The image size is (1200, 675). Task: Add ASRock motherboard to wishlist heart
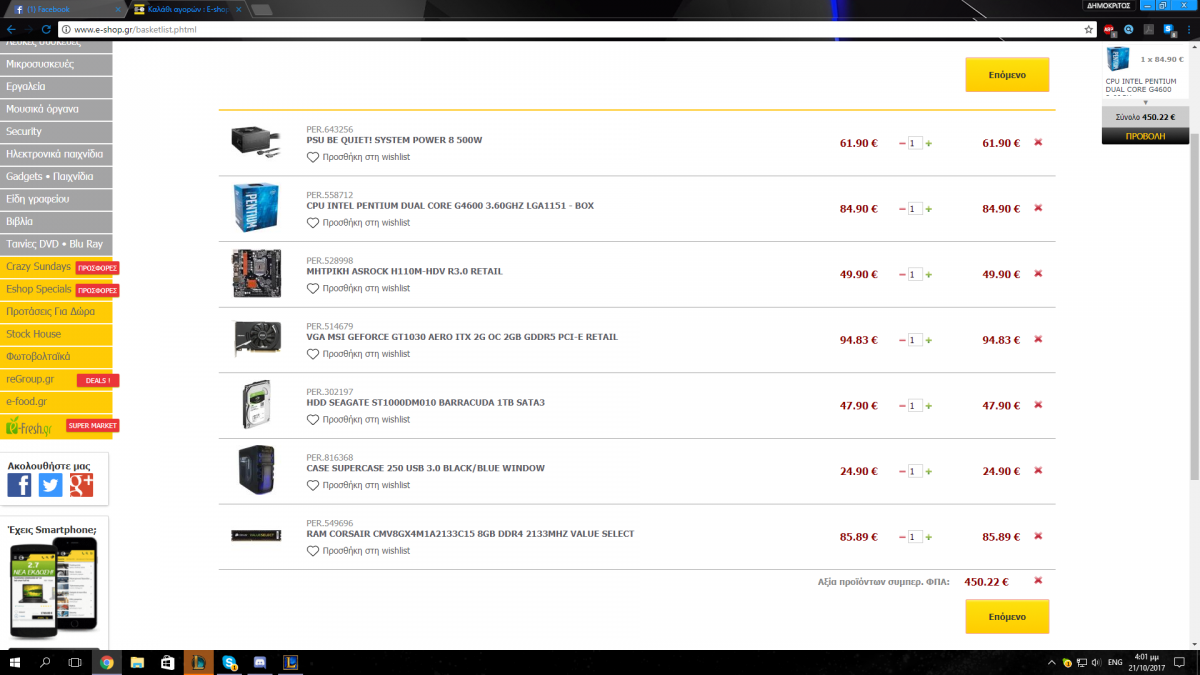tap(313, 288)
